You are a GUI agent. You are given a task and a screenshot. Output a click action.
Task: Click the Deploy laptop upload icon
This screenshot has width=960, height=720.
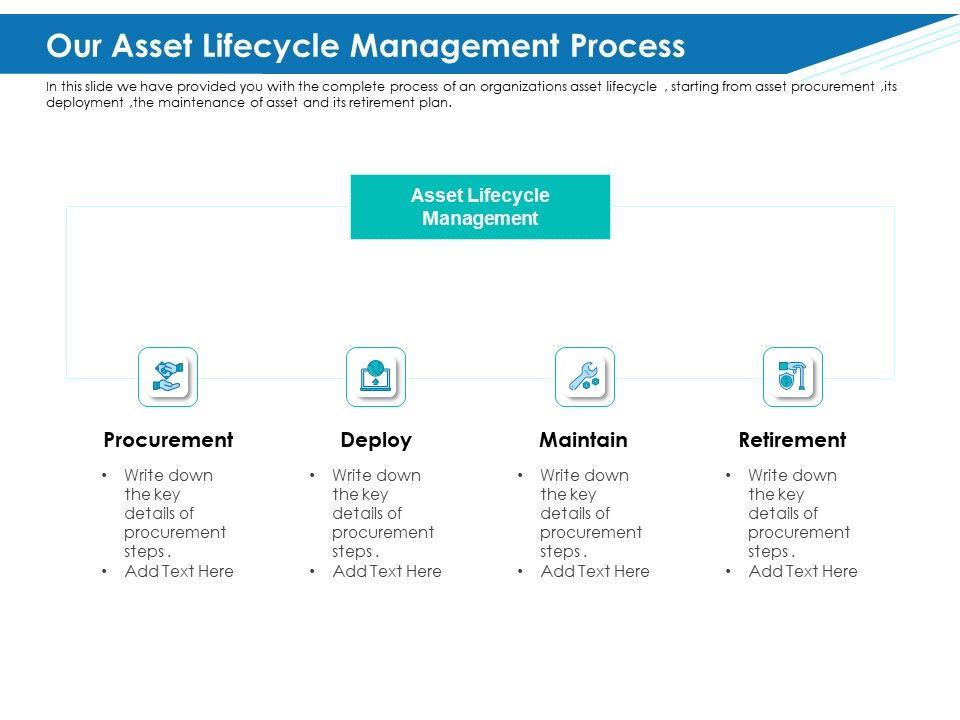click(376, 377)
